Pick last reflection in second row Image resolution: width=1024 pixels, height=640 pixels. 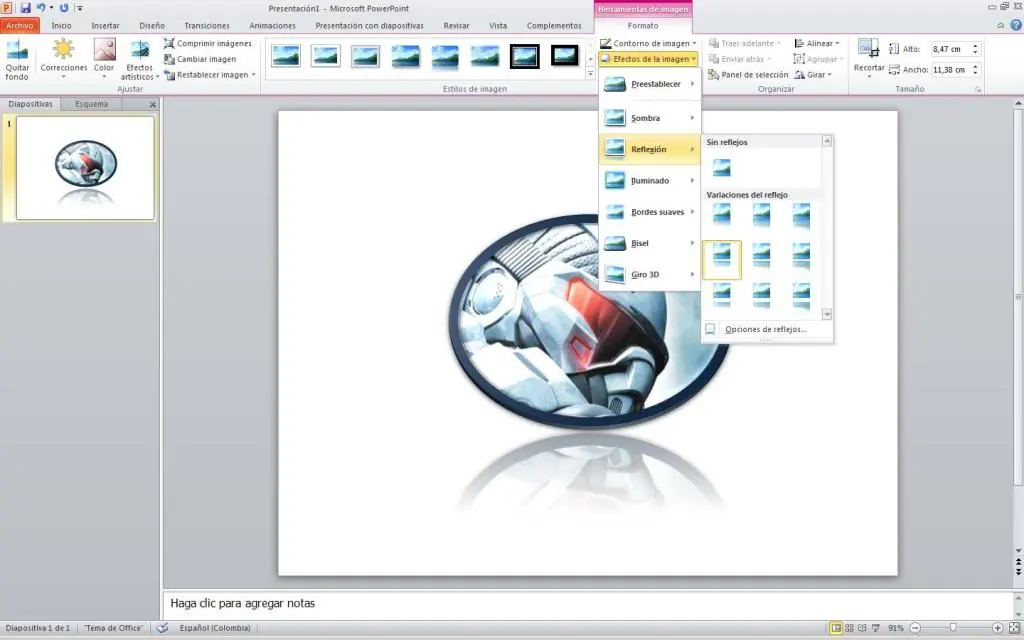pos(801,257)
